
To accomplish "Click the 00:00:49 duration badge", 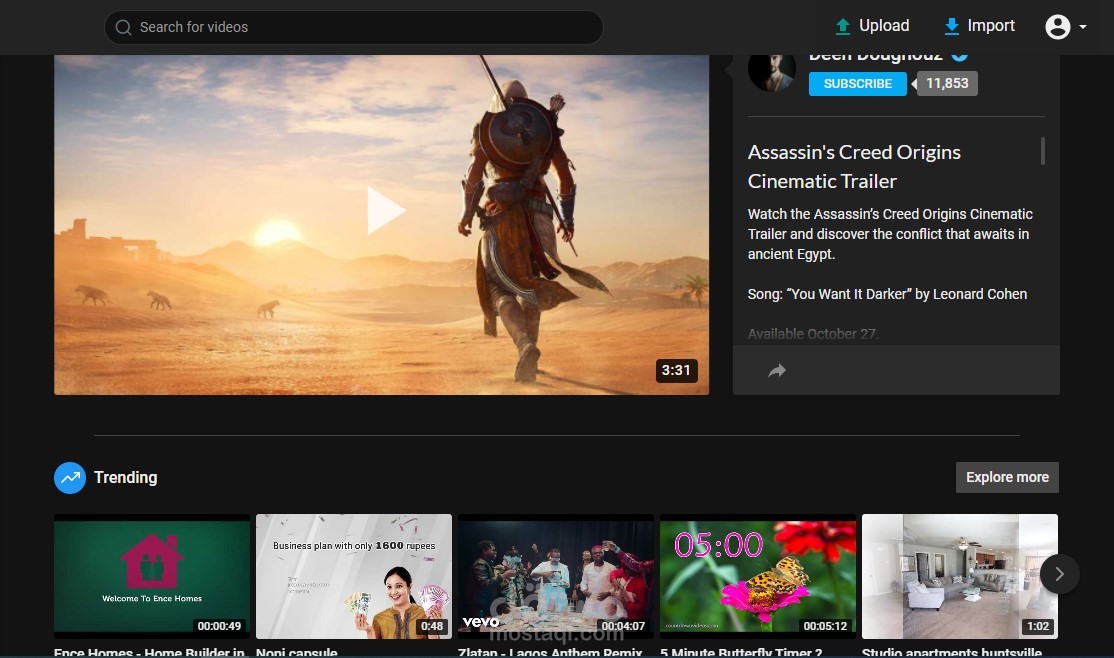I will [219, 626].
